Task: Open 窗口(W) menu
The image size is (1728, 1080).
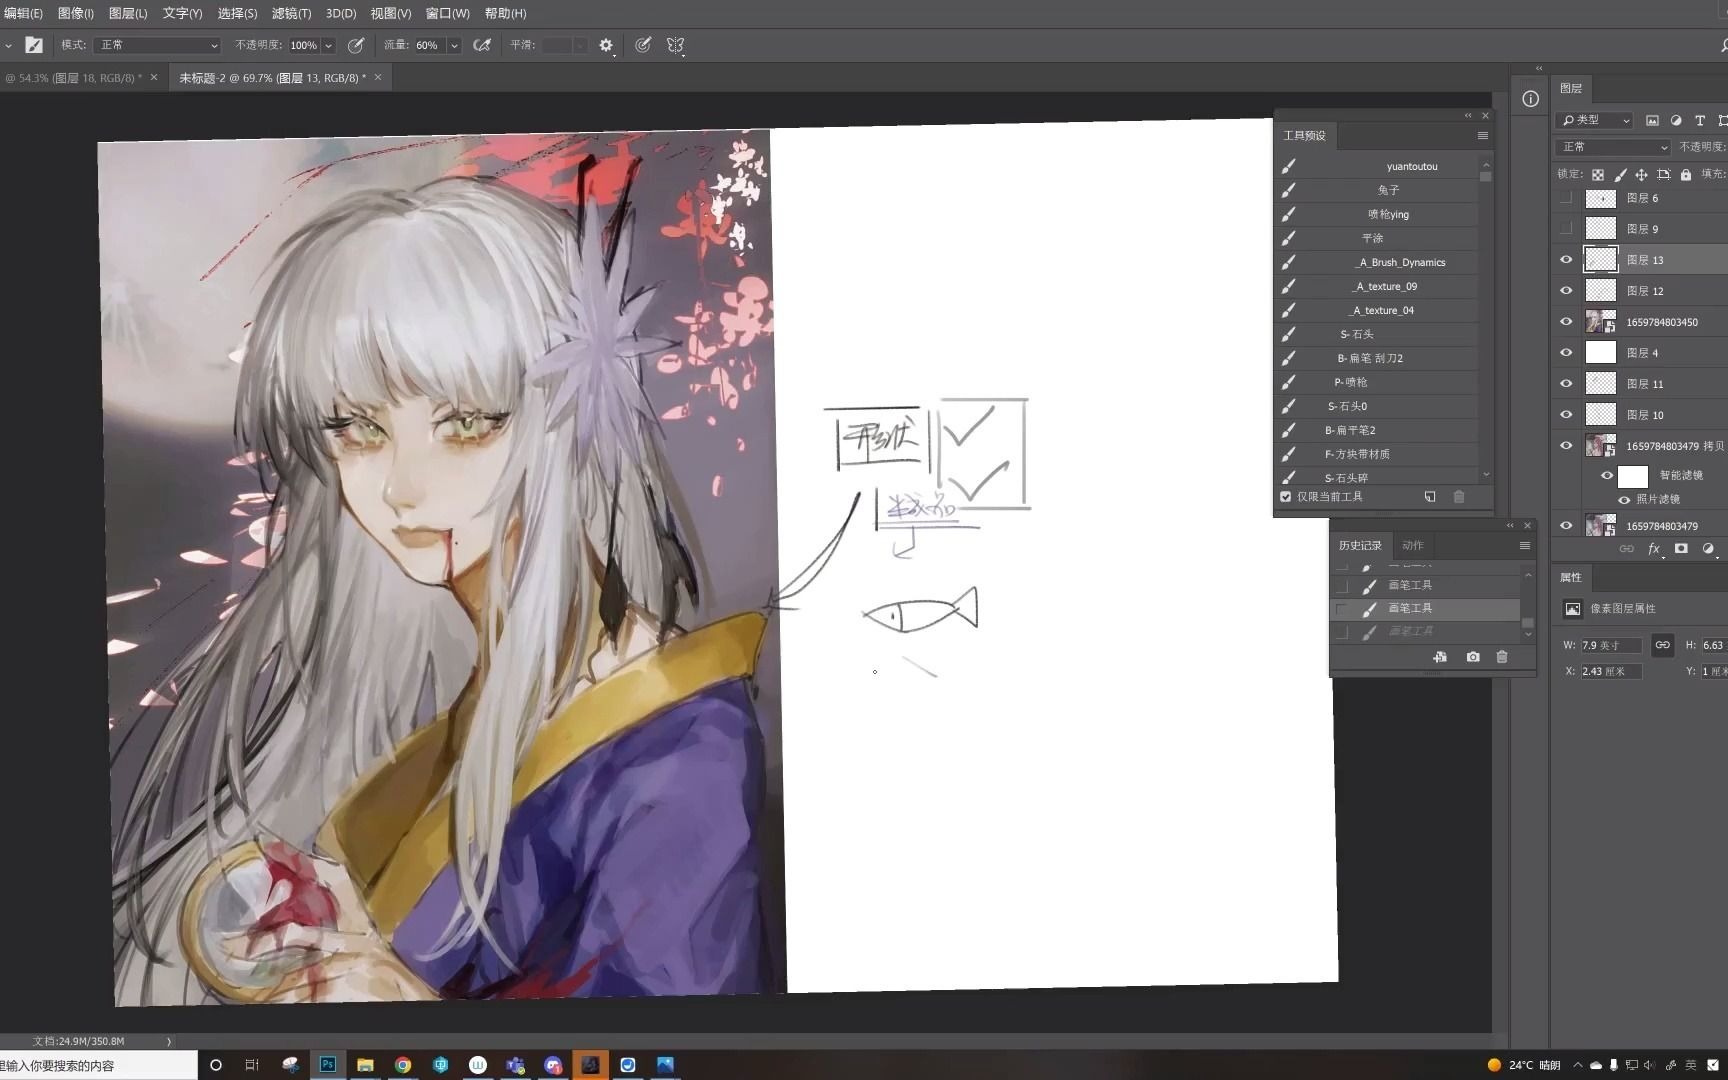Action: tap(447, 13)
